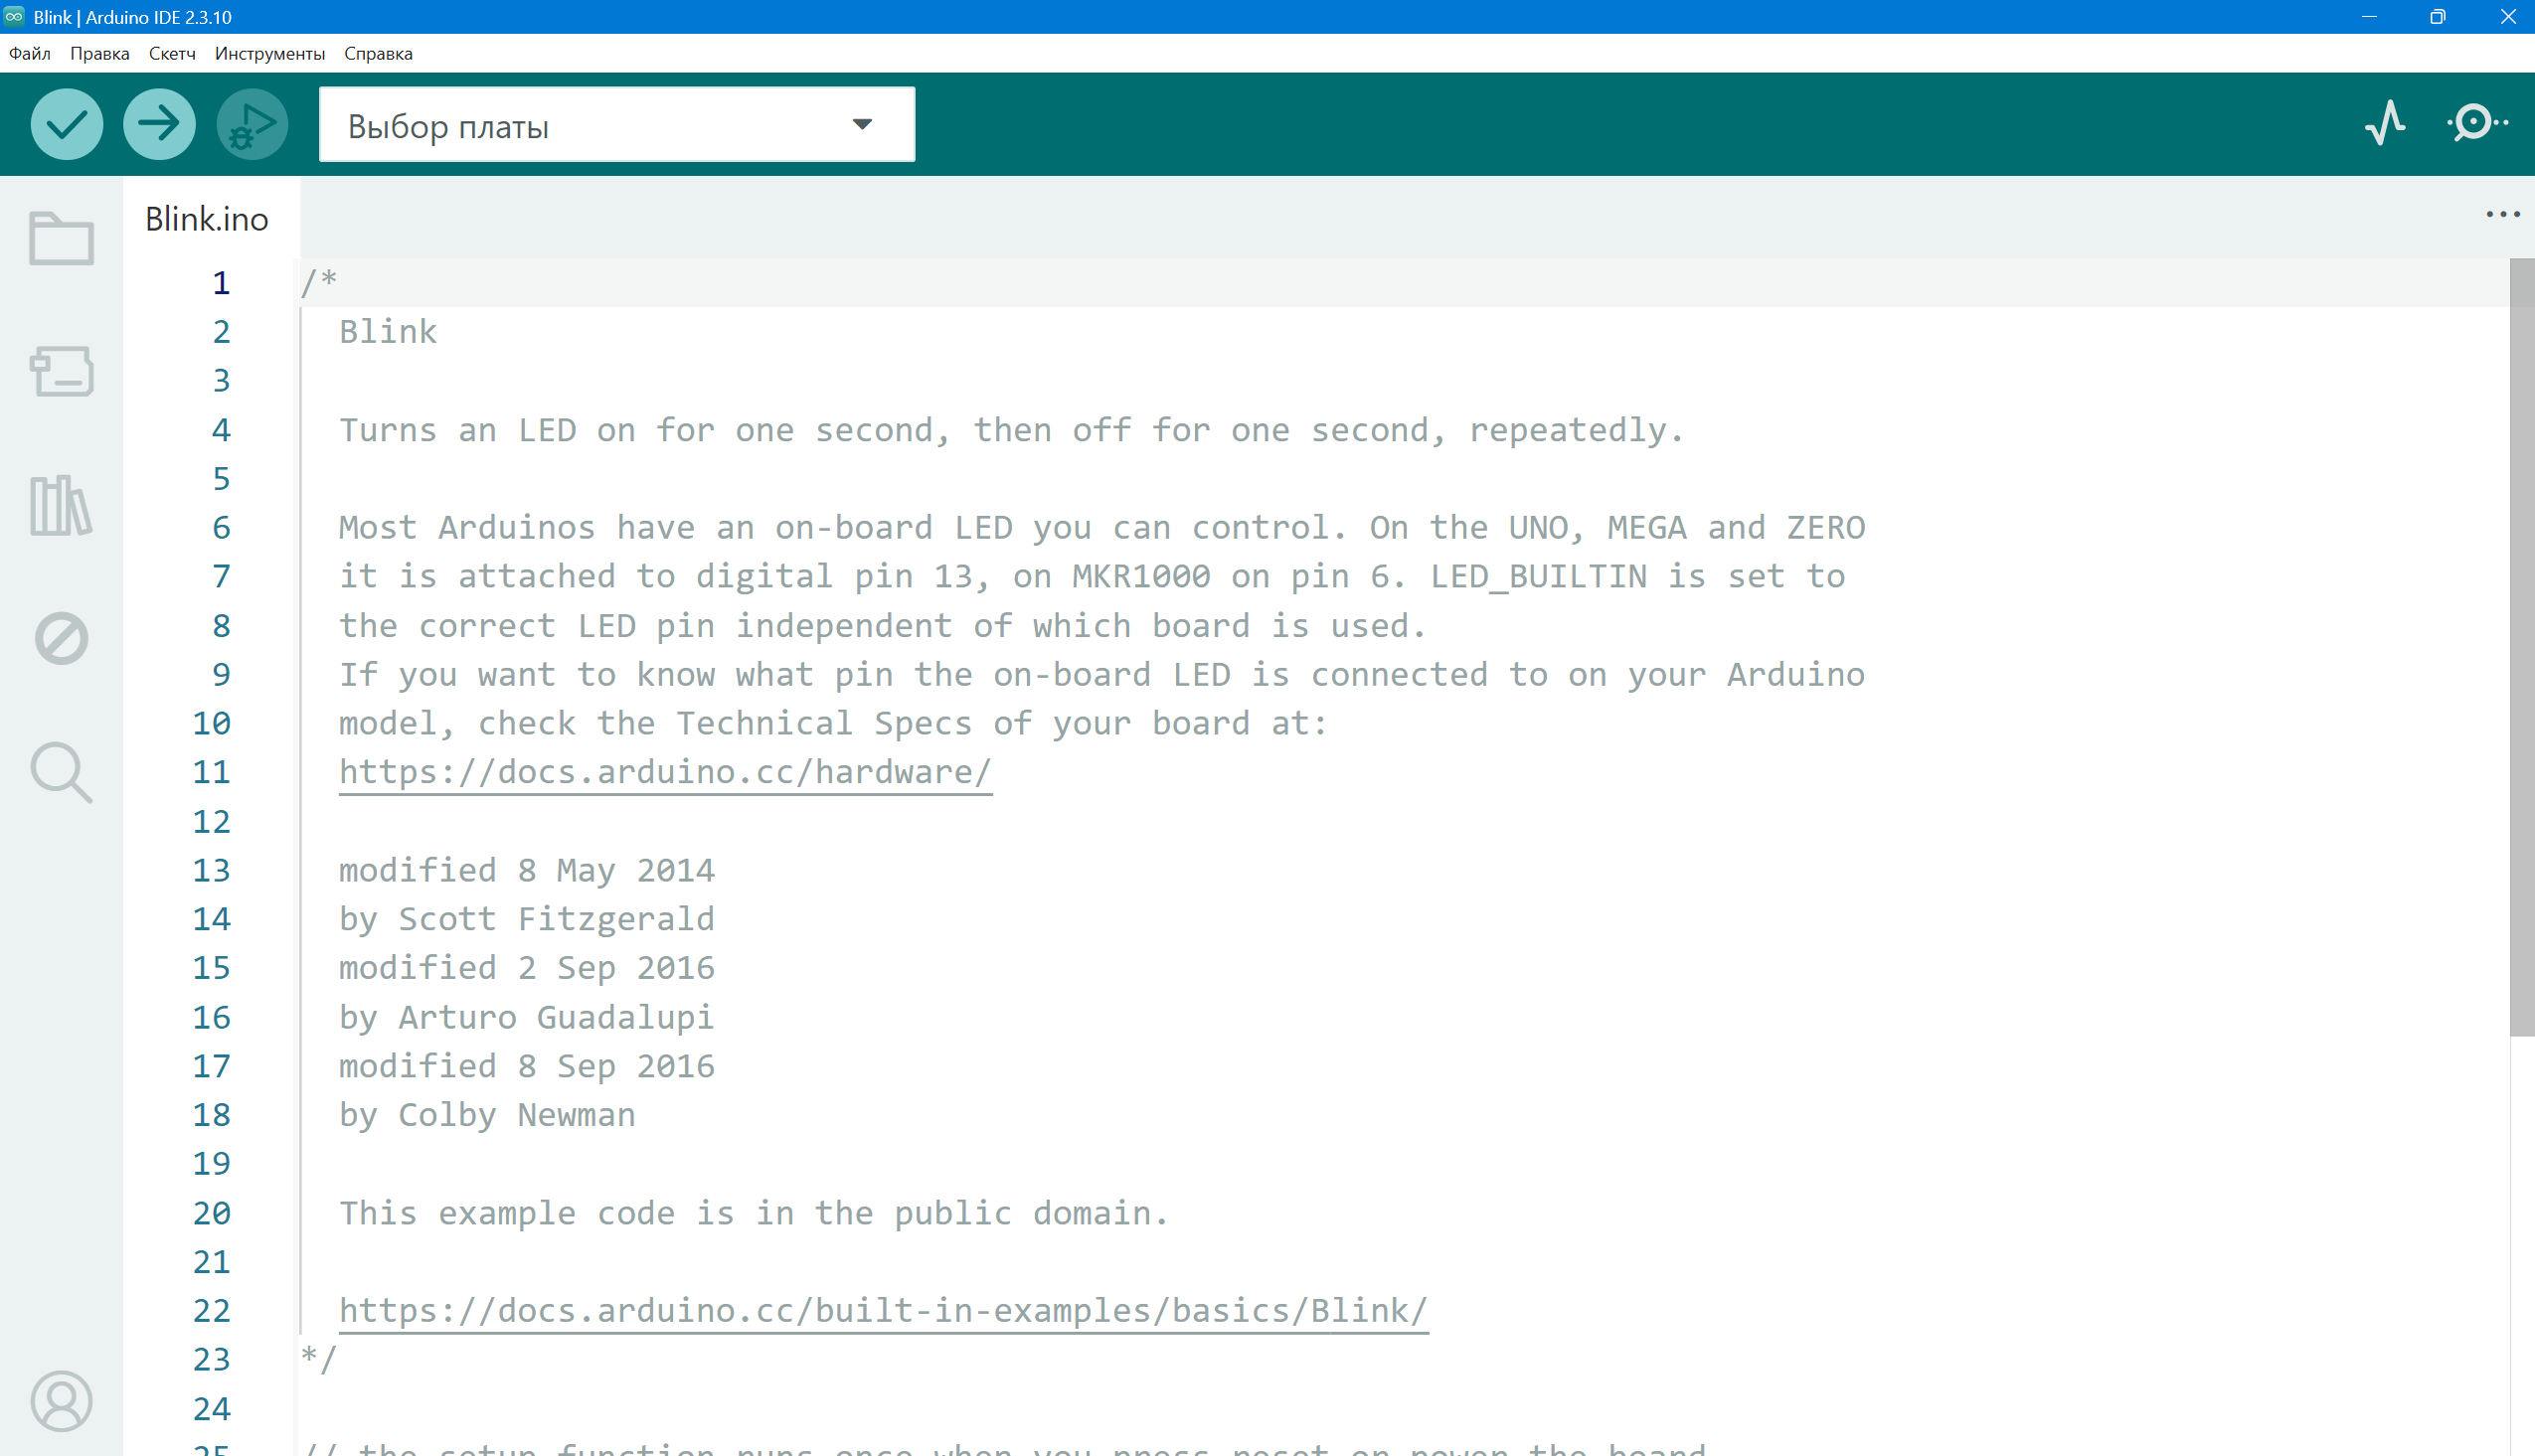Viewport: 2535px width, 1456px height.
Task: Click the Arduino IDE title bar logo
Action: pos(14,16)
